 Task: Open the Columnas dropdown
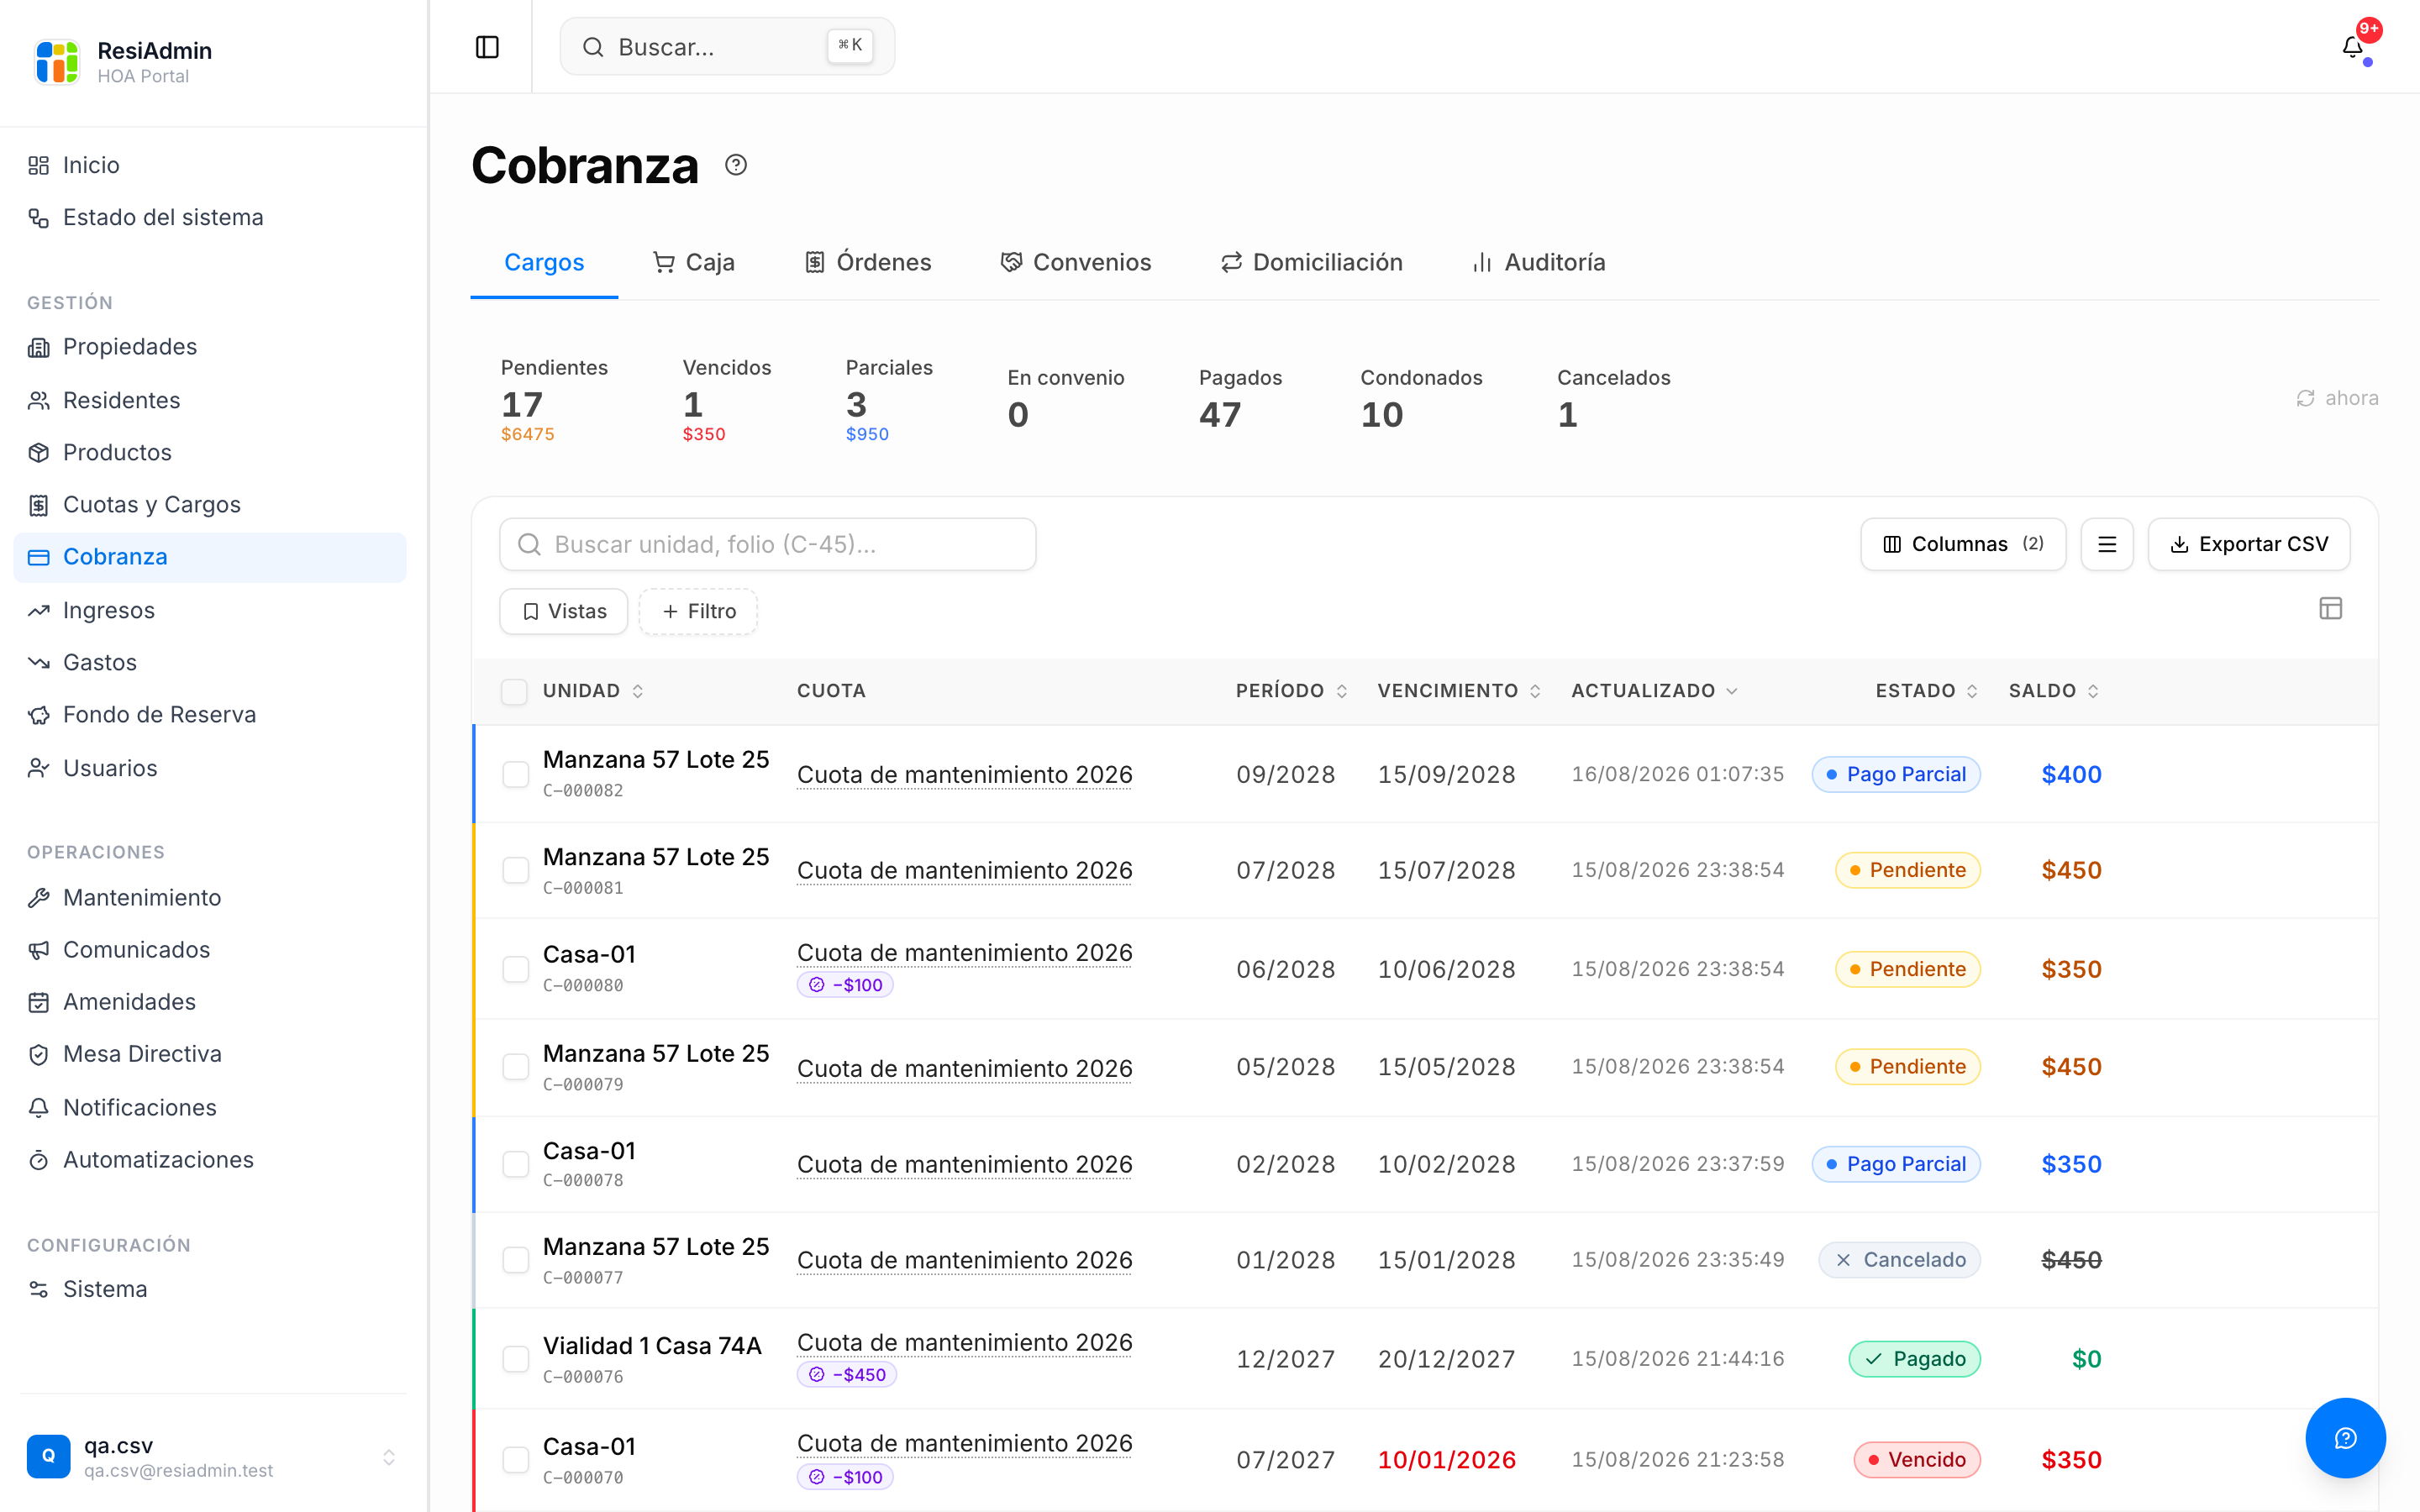1962,544
